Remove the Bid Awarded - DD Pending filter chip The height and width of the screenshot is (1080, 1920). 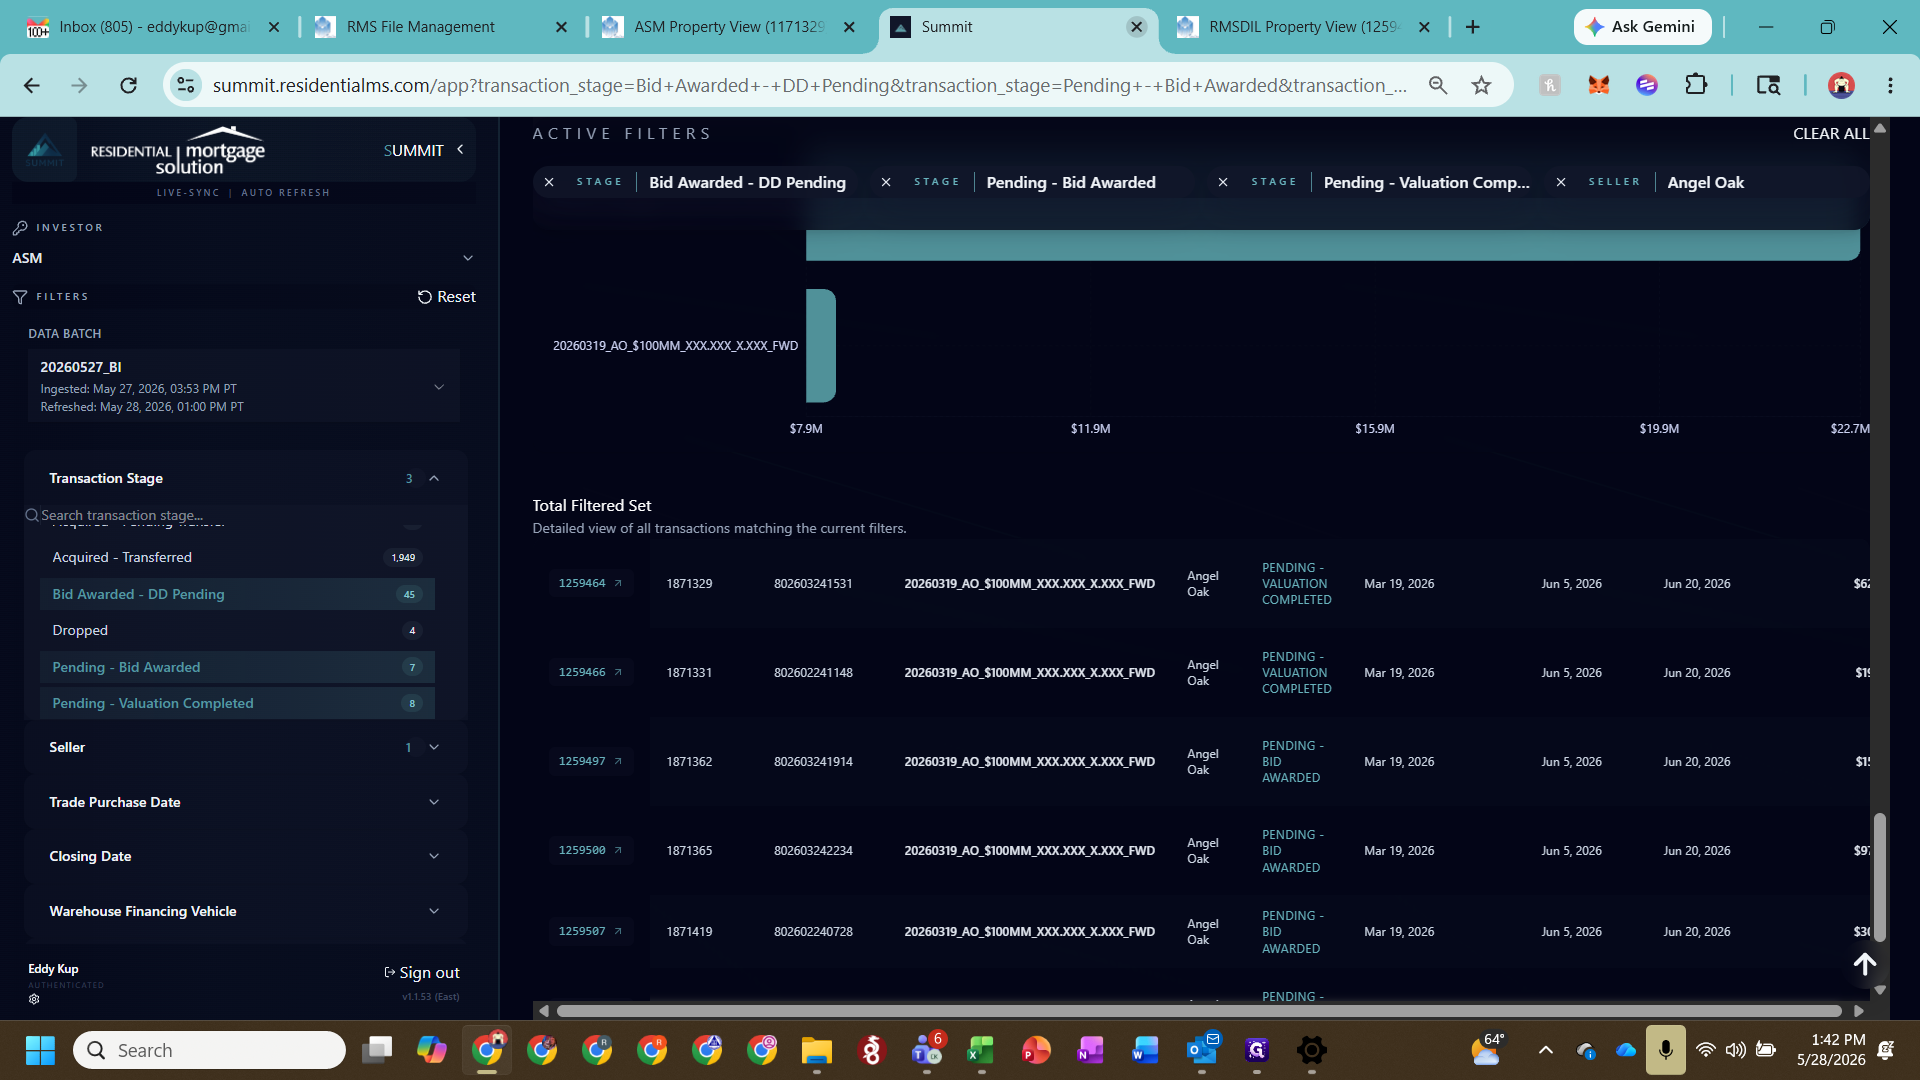coord(549,182)
